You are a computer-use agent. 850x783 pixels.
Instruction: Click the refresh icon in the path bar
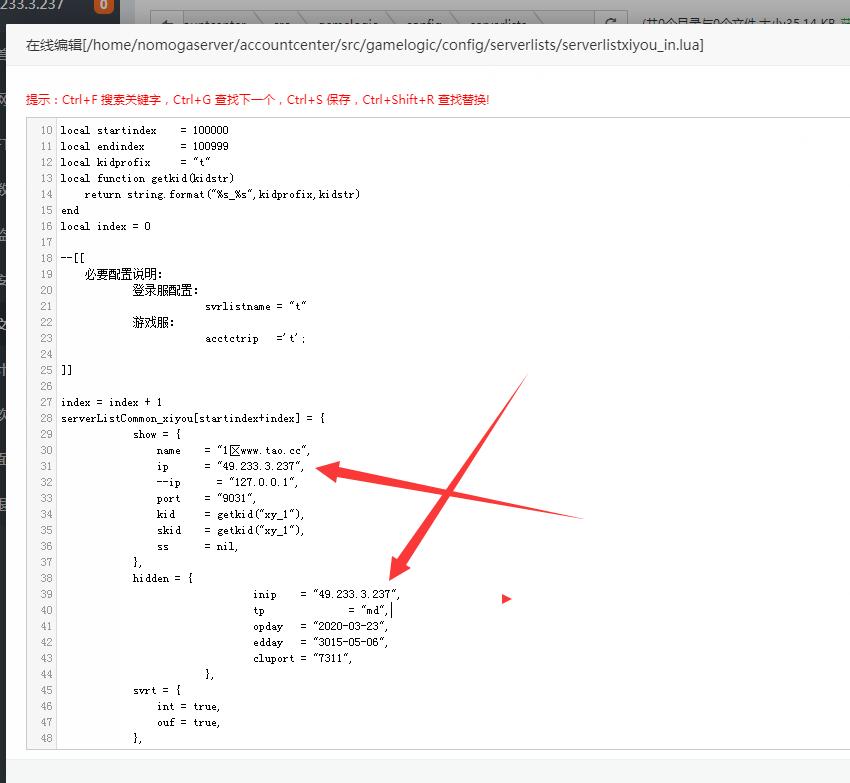[x=608, y=21]
